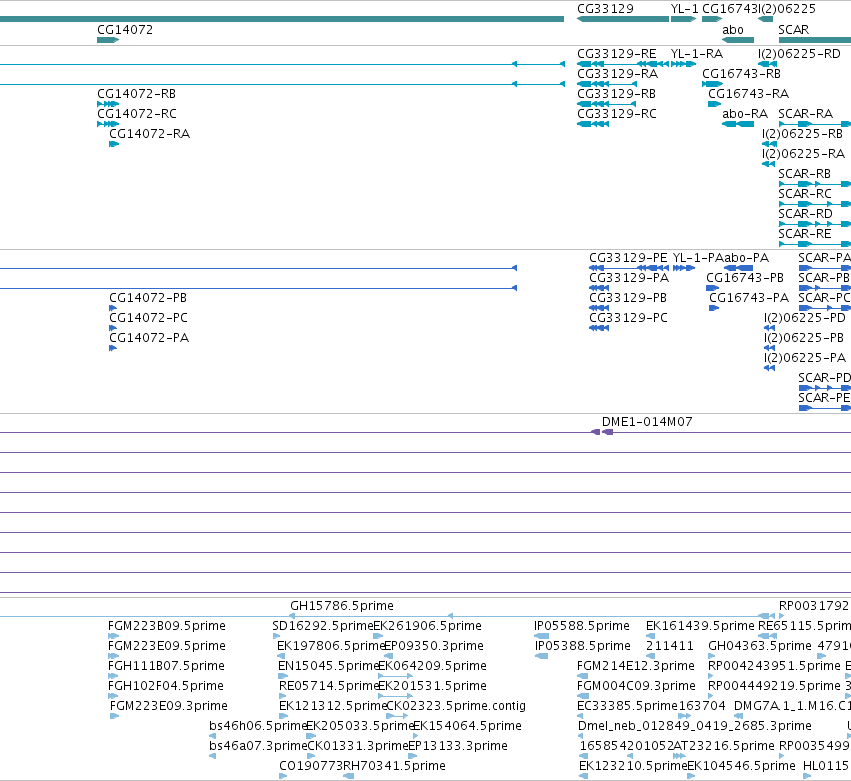
Task: Select transcript l(2)06225-RD
Action: [x=767, y=64]
